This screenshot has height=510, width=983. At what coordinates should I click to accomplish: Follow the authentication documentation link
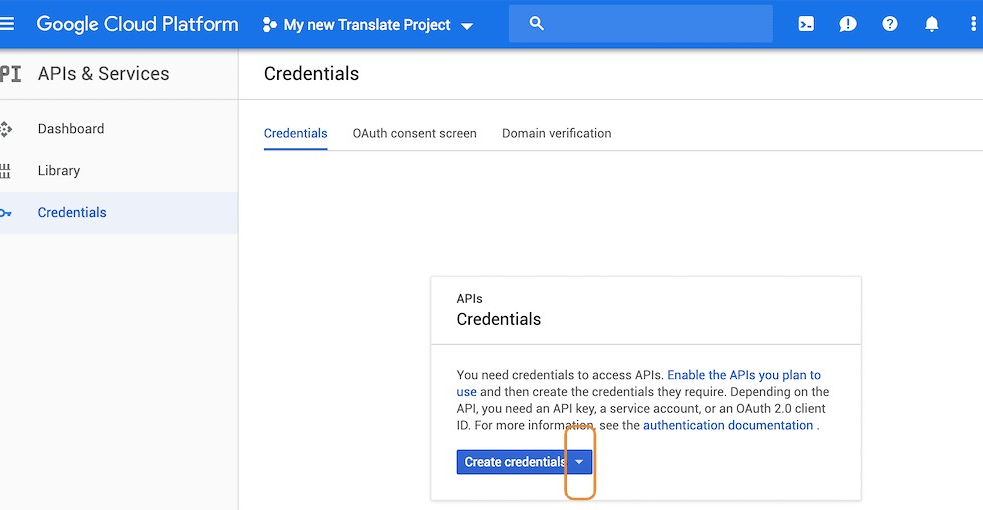click(x=728, y=426)
